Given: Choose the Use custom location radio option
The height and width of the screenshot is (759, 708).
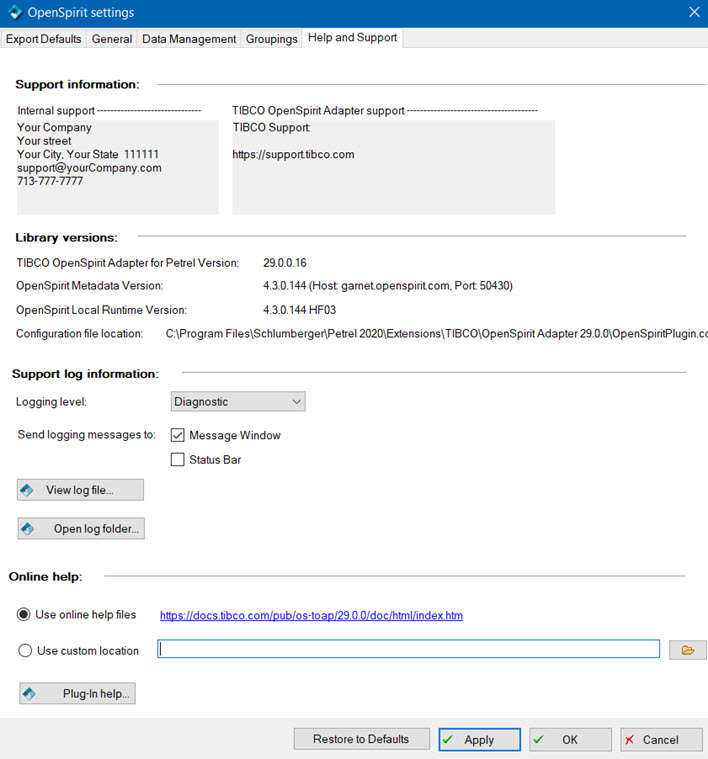Looking at the screenshot, I should (25, 651).
